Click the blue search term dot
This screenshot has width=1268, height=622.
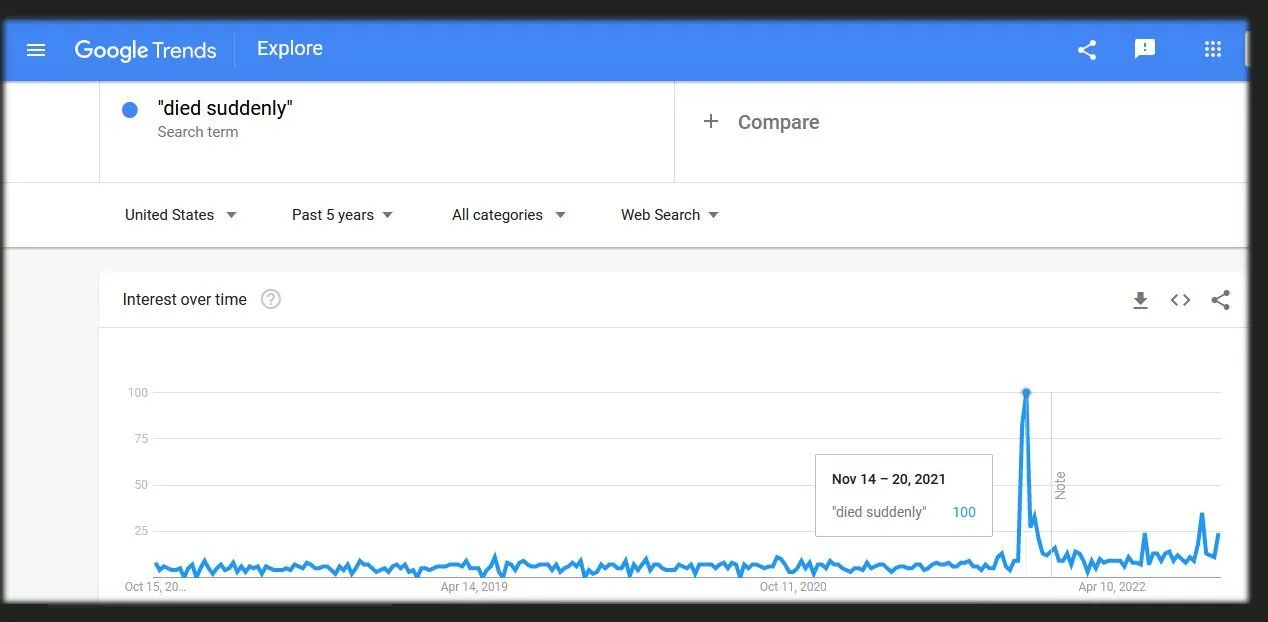pyautogui.click(x=129, y=111)
